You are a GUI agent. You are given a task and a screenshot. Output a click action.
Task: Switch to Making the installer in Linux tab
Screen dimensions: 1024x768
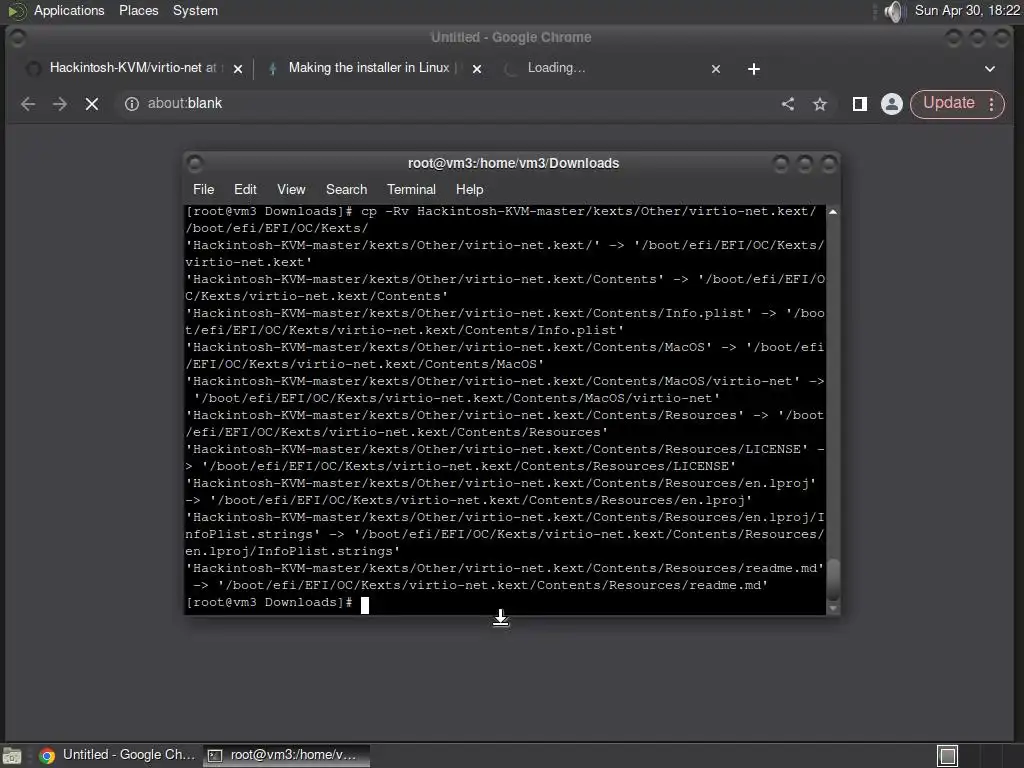tap(374, 68)
